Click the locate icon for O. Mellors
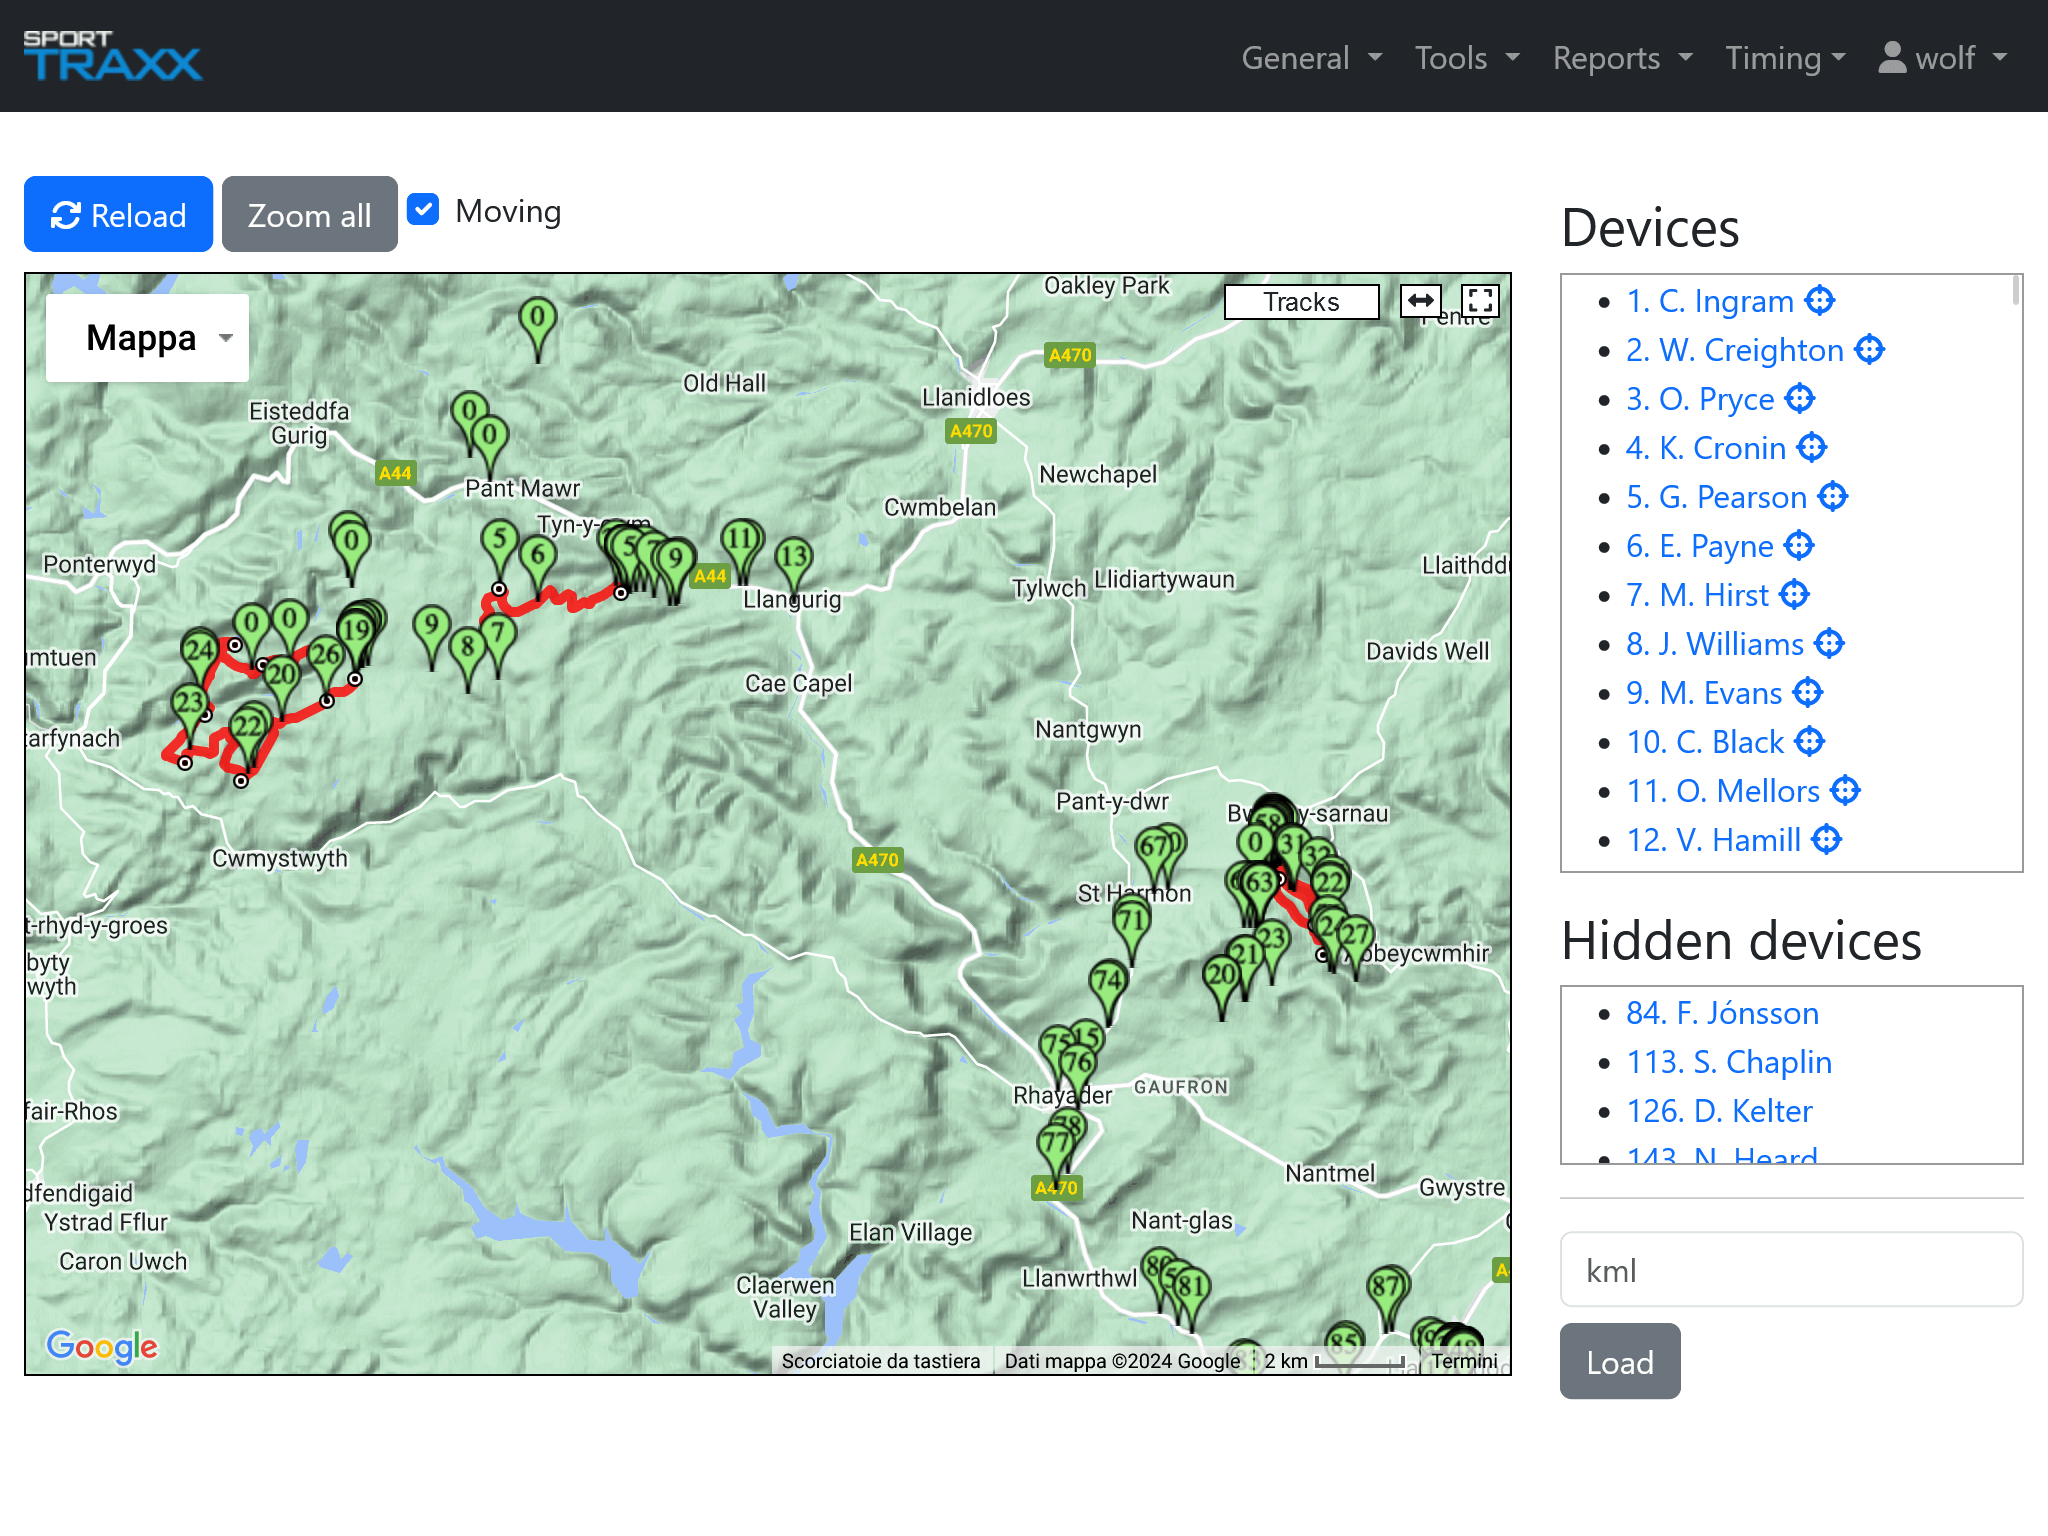 (x=1847, y=790)
